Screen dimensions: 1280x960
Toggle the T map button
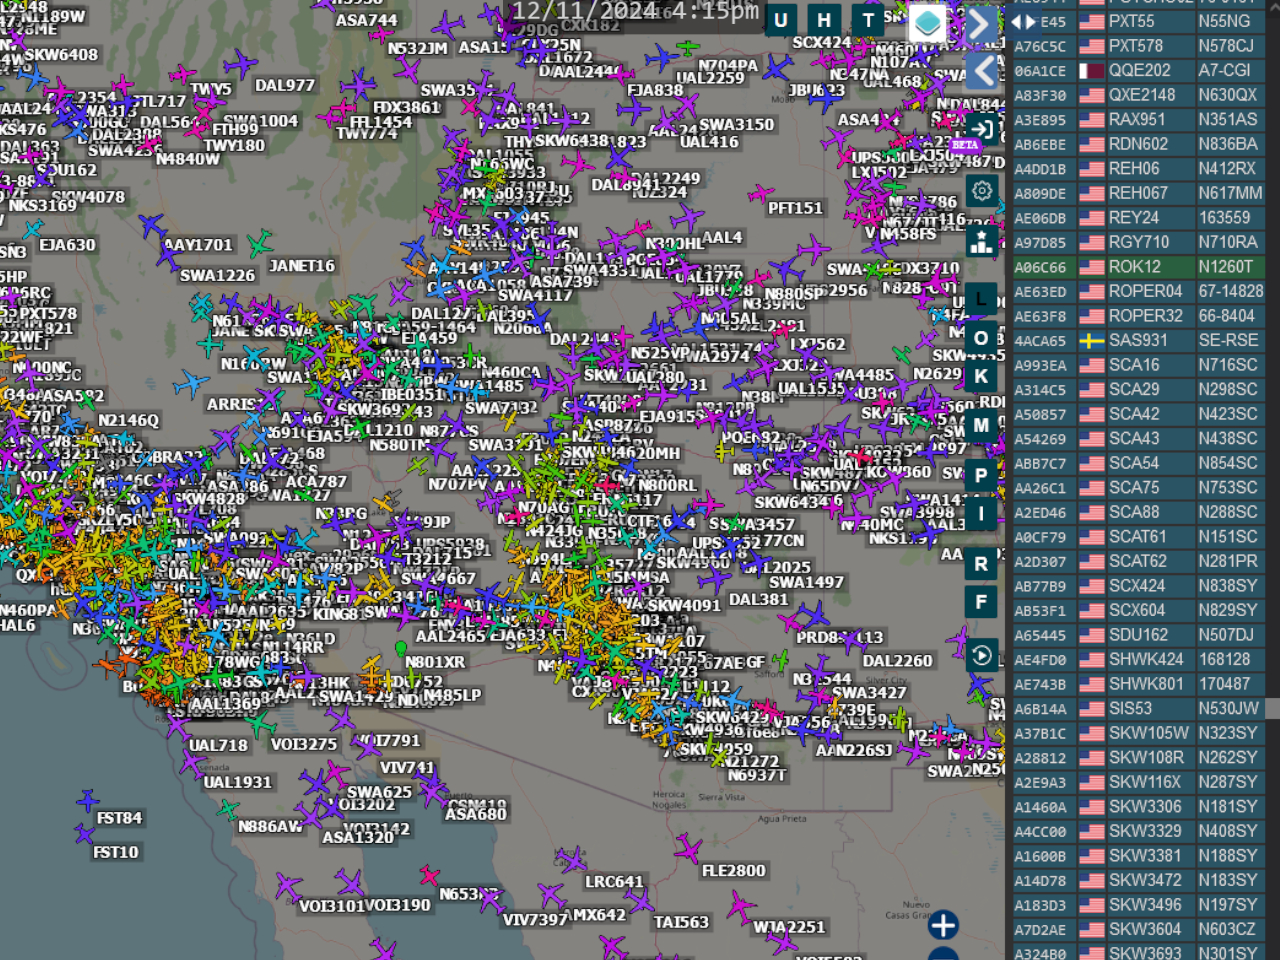tap(868, 20)
